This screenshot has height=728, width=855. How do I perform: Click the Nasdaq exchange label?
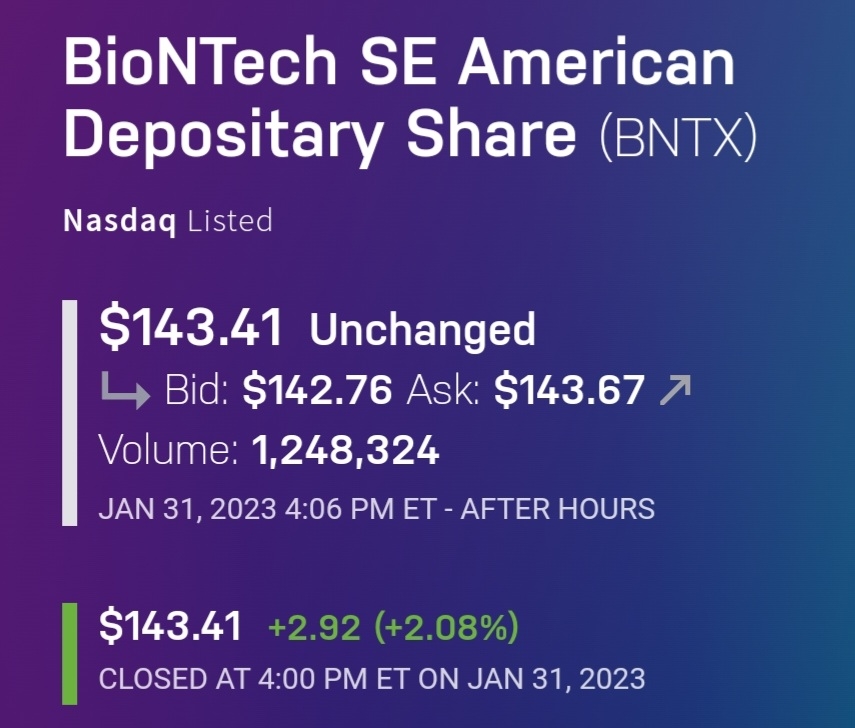[x=120, y=220]
